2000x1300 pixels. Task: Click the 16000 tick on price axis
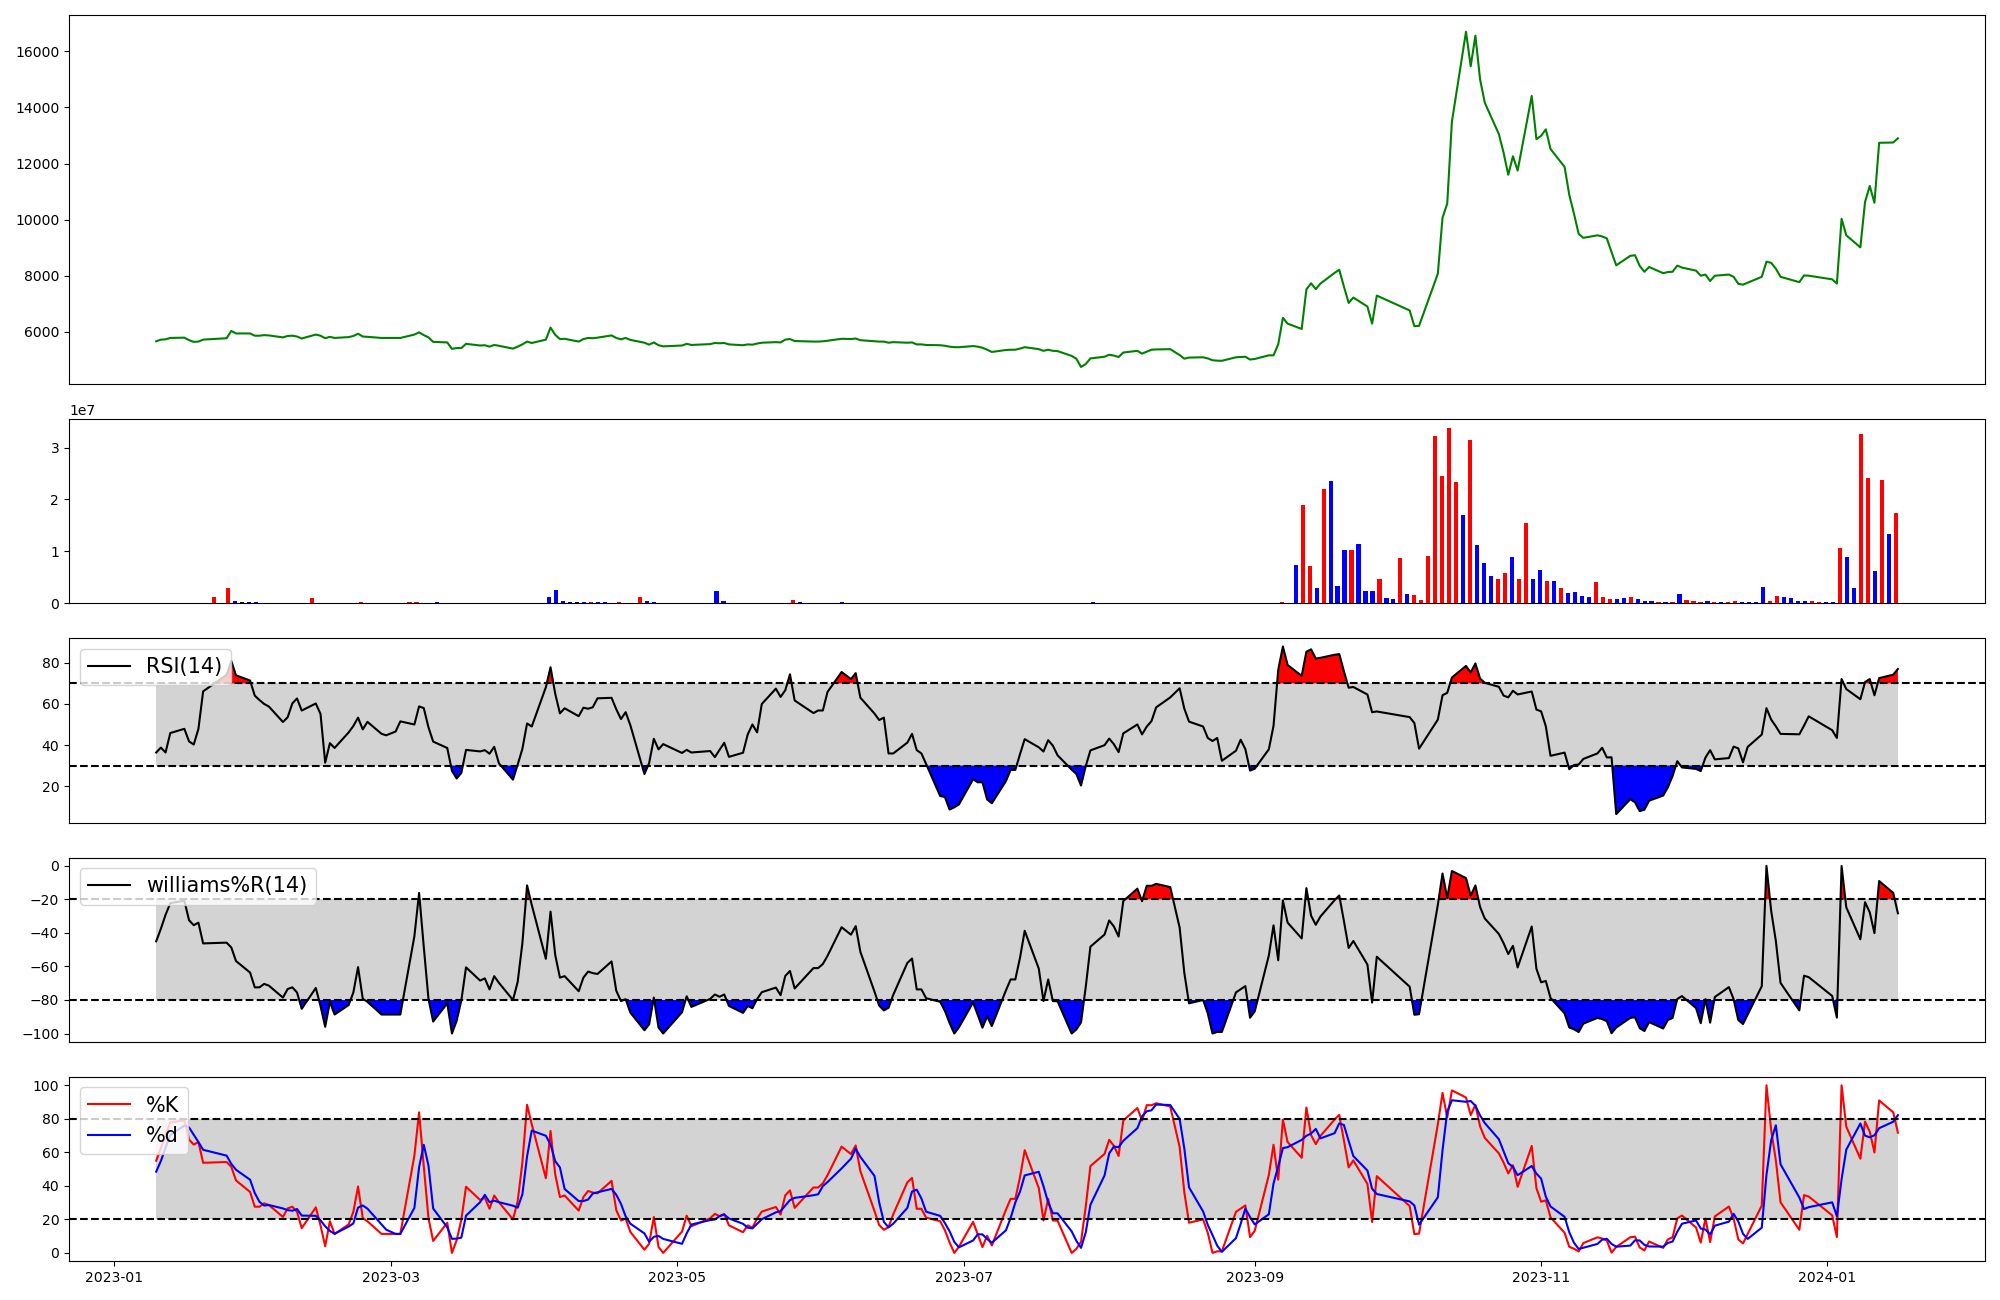point(38,52)
